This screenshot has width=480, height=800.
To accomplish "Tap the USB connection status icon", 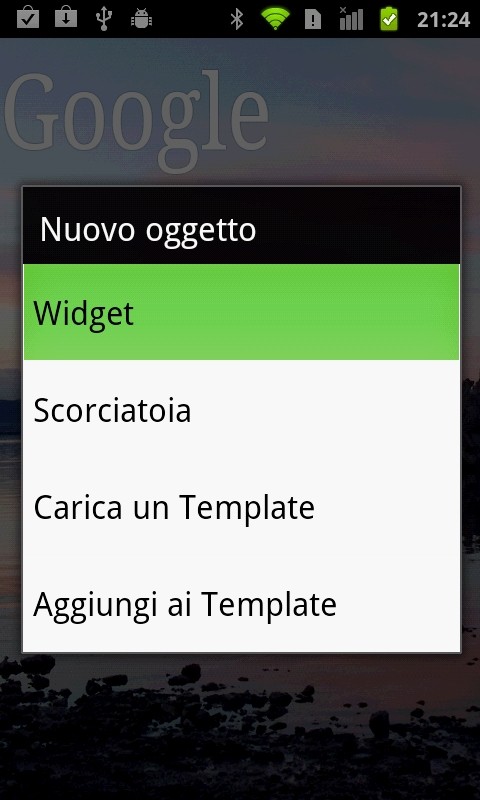I will pyautogui.click(x=104, y=19).
